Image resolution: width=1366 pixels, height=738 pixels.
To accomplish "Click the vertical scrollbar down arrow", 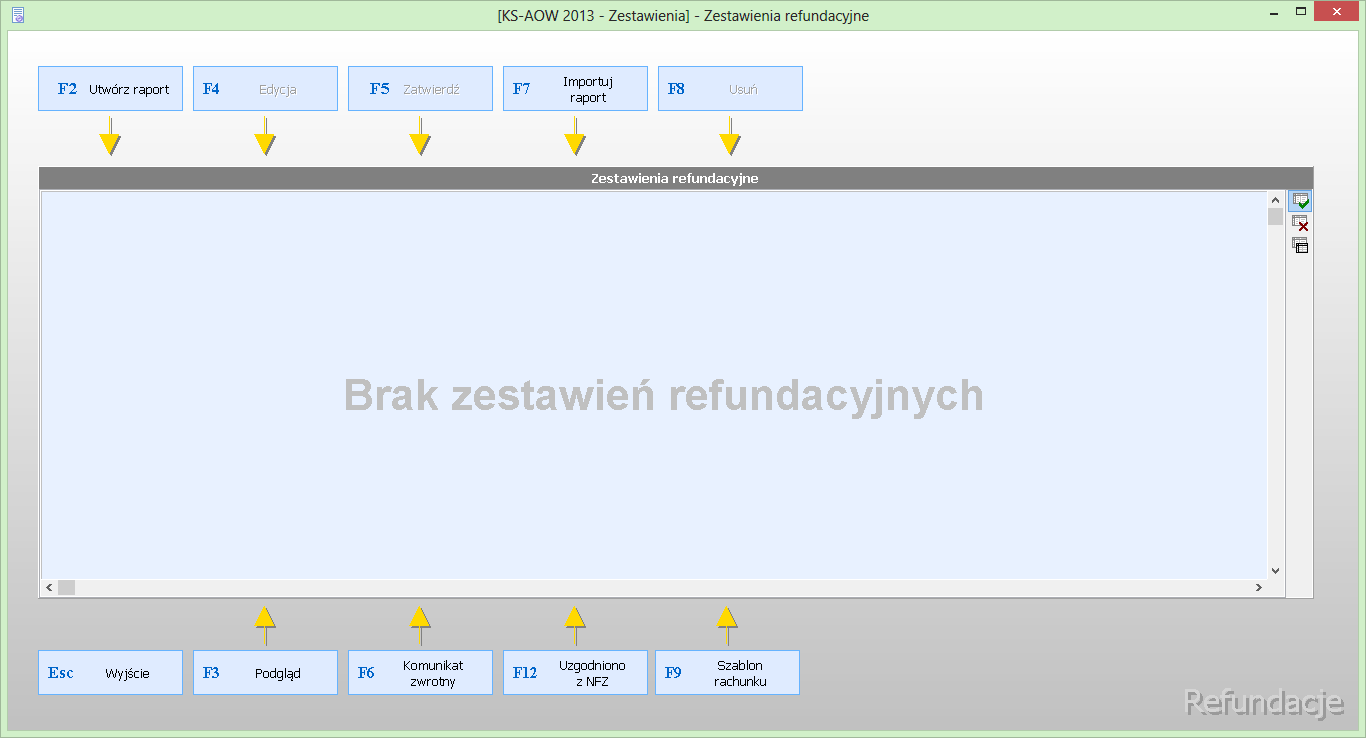I will tap(1275, 571).
